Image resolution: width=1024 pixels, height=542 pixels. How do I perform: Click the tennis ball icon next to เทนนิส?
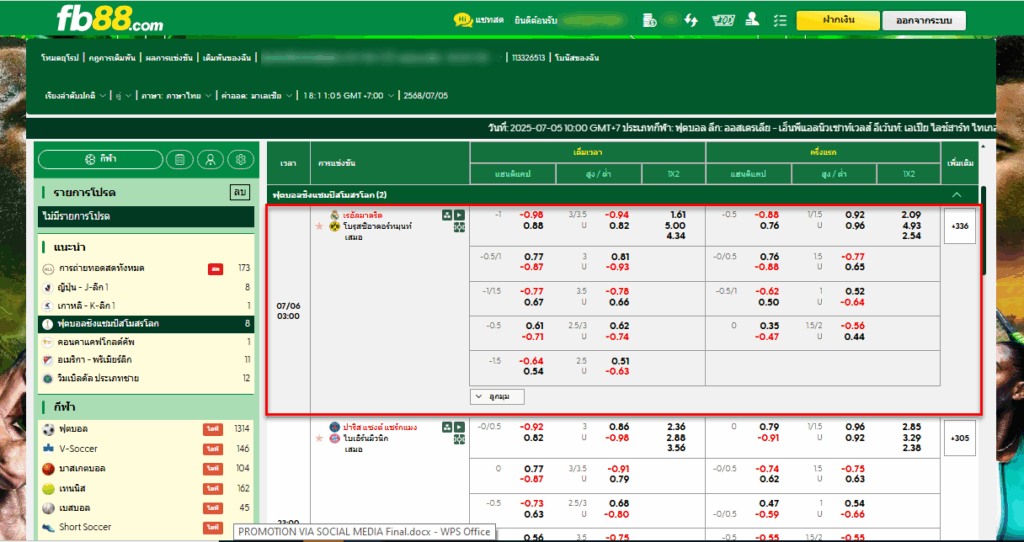(48, 488)
